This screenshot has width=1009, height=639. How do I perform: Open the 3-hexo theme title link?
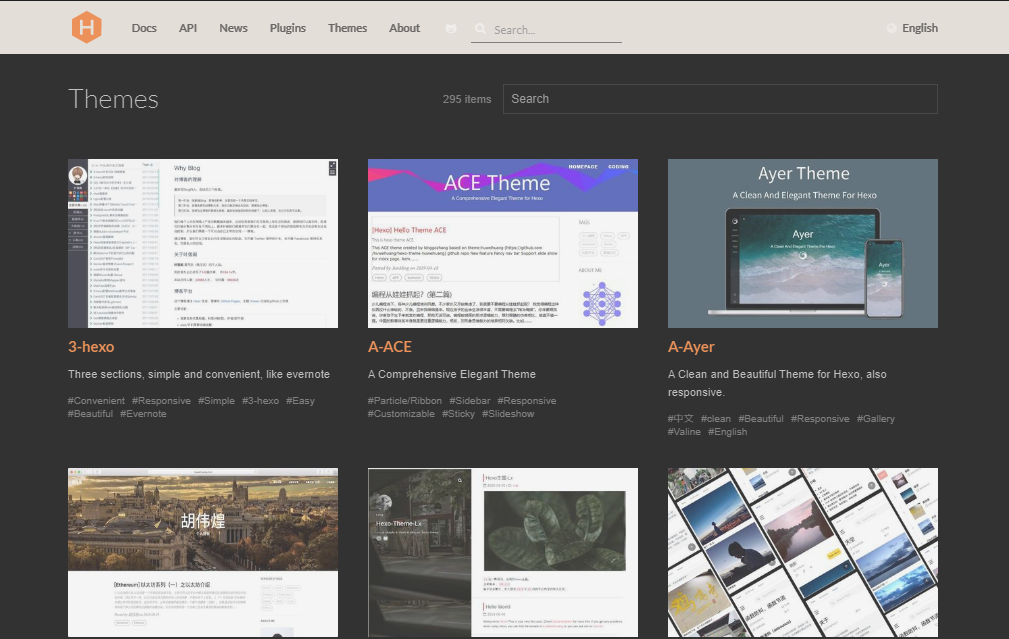point(91,347)
